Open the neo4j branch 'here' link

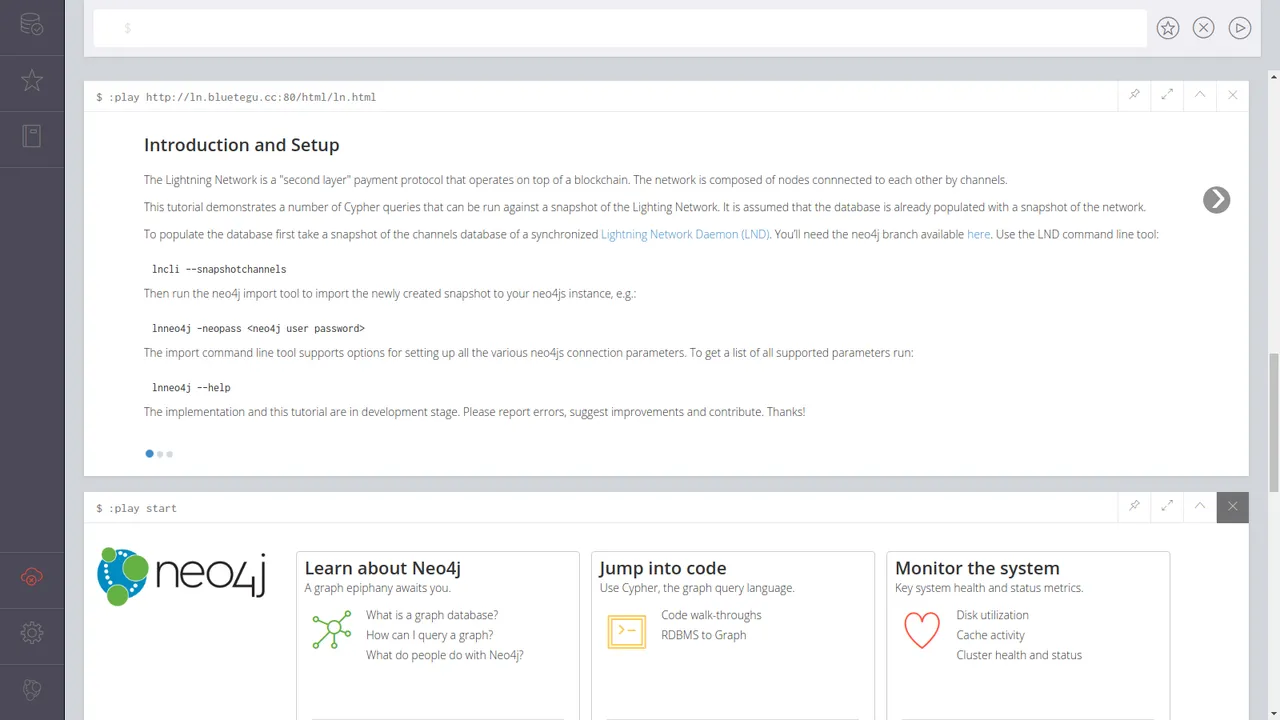point(978,234)
